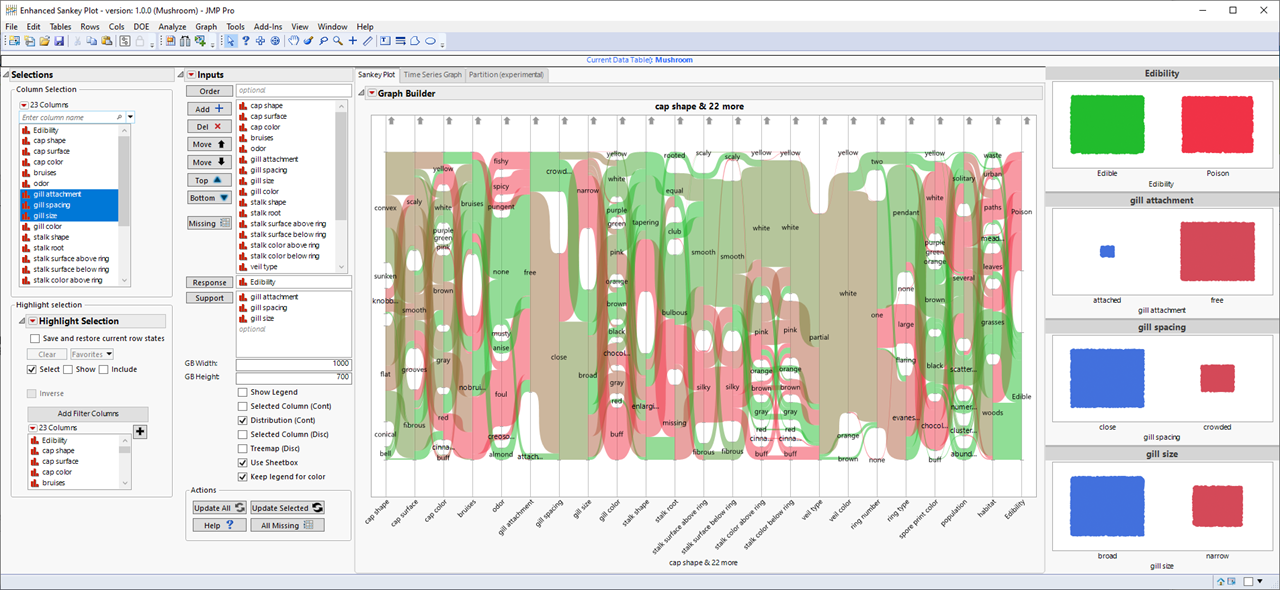Click the blue question mark Help tool

(x=245, y=41)
